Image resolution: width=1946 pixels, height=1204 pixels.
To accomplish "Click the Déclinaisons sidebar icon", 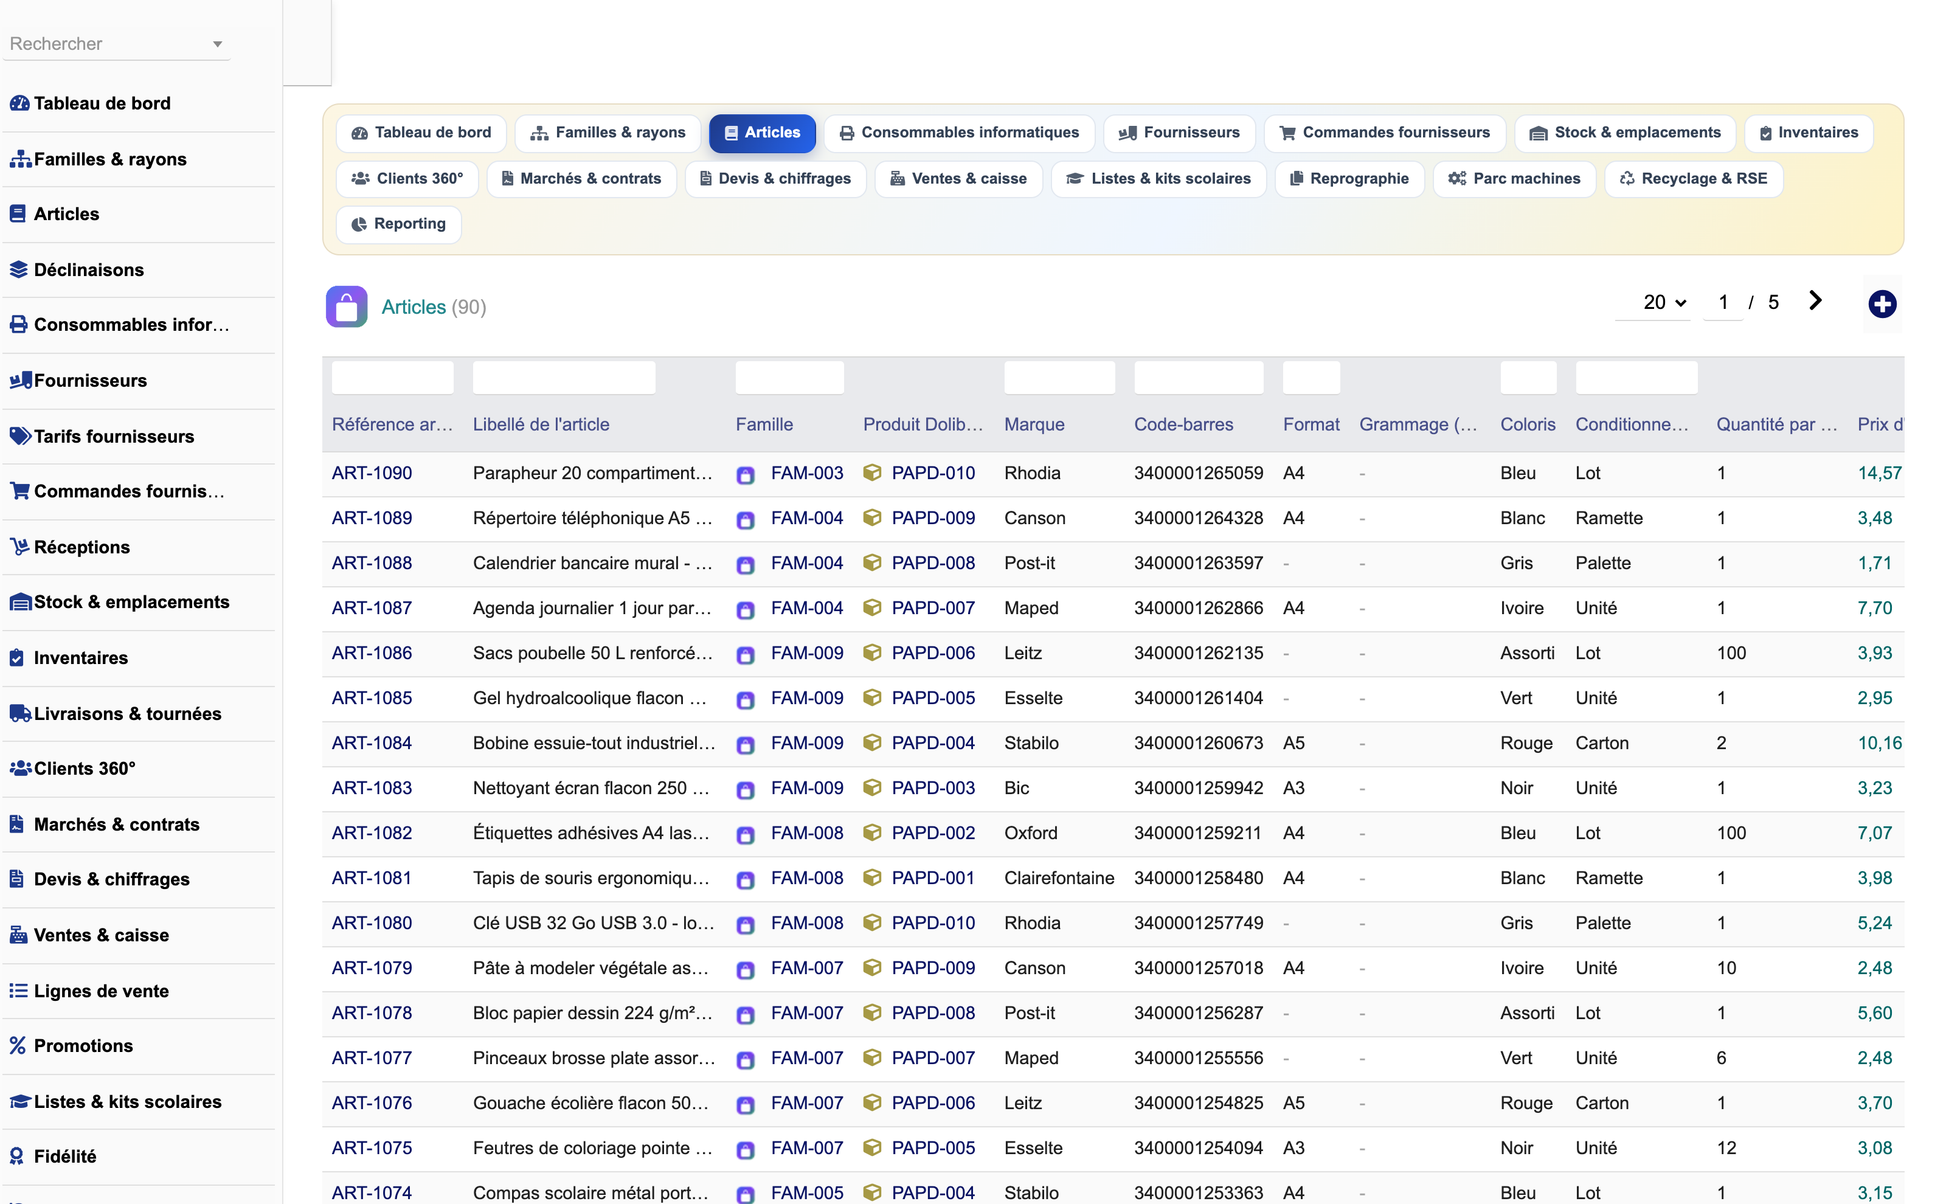I will point(18,269).
